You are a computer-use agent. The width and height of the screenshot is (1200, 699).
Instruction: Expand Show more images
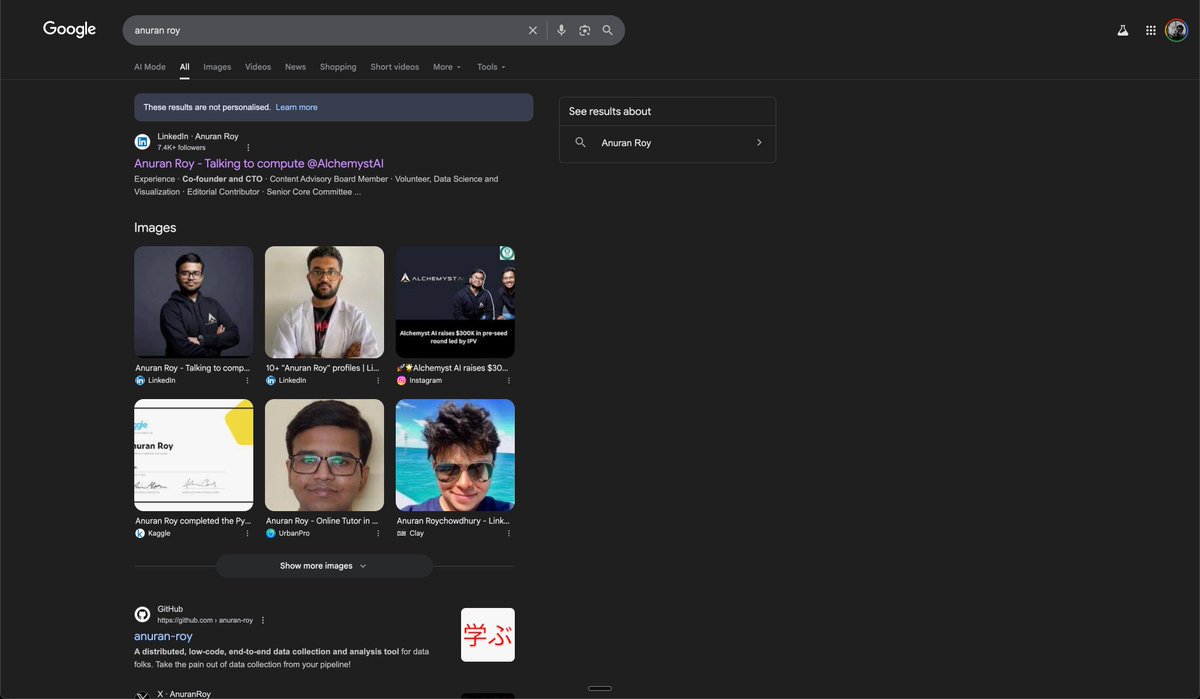click(x=324, y=566)
